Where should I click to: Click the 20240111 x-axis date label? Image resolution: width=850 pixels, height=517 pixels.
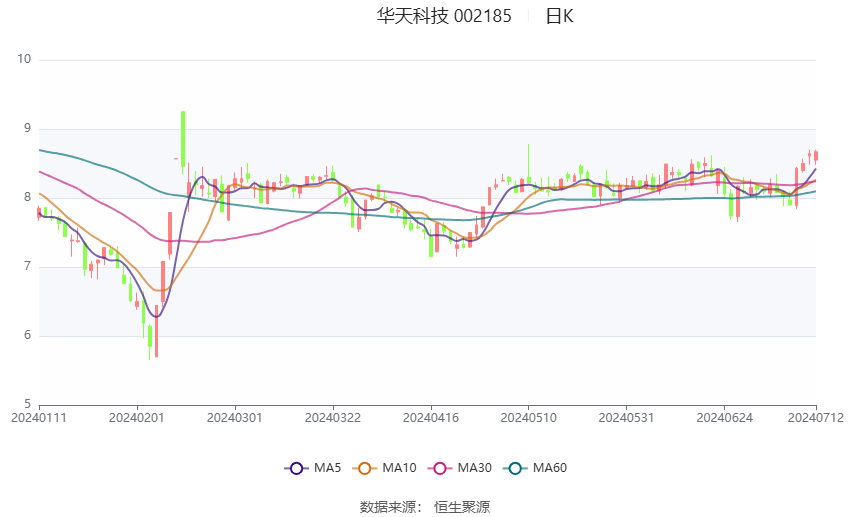[39, 418]
